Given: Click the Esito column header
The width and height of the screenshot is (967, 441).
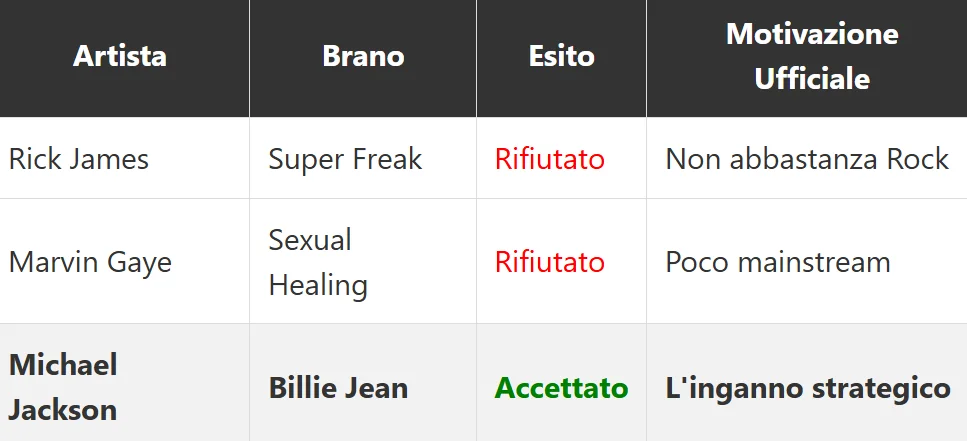Looking at the screenshot, I should 561,56.
